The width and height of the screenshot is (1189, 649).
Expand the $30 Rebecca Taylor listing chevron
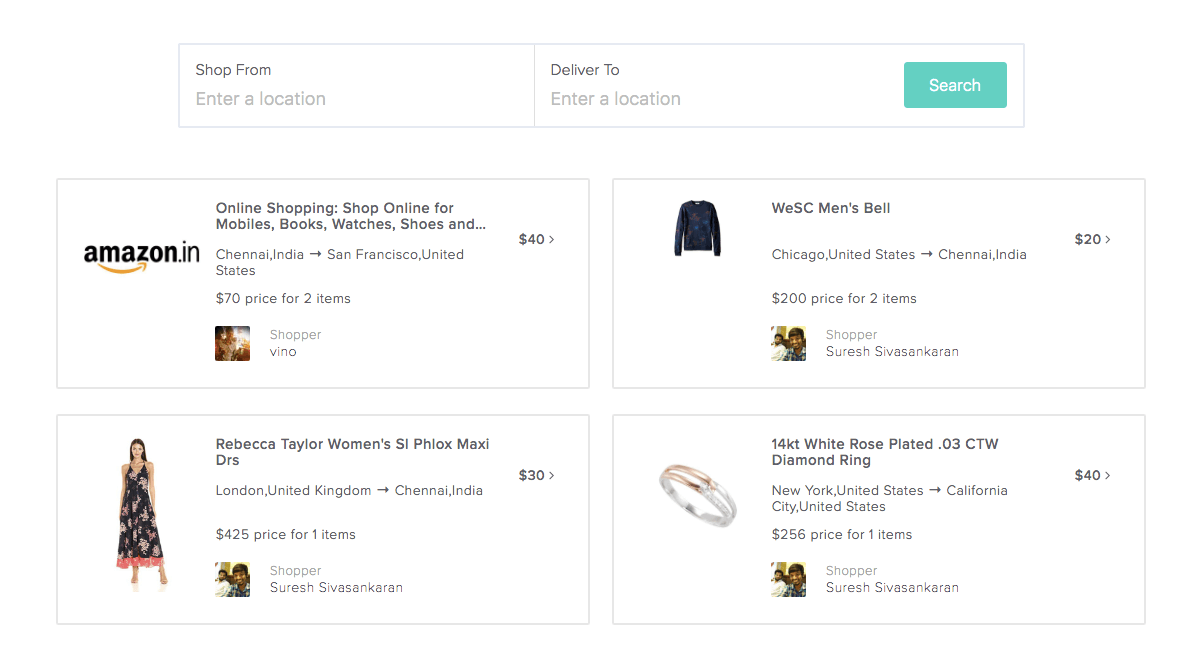[x=552, y=476]
